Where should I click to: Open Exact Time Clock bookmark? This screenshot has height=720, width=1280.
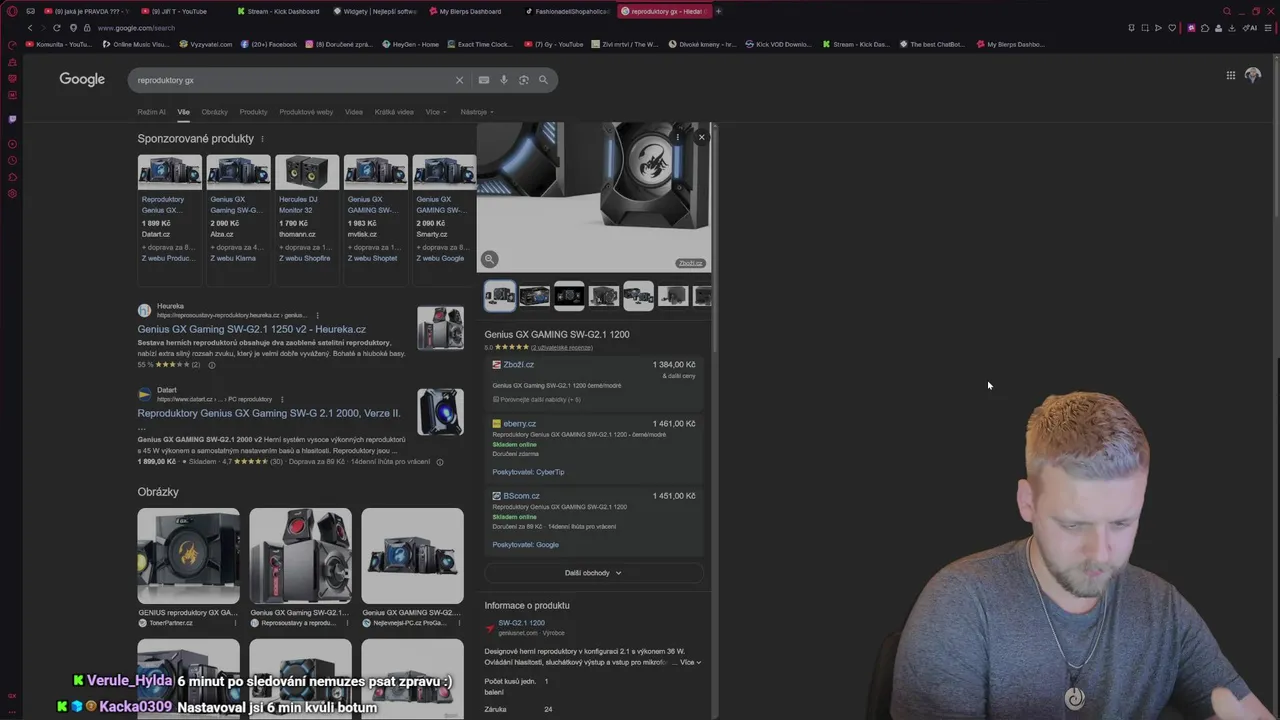click(x=480, y=44)
